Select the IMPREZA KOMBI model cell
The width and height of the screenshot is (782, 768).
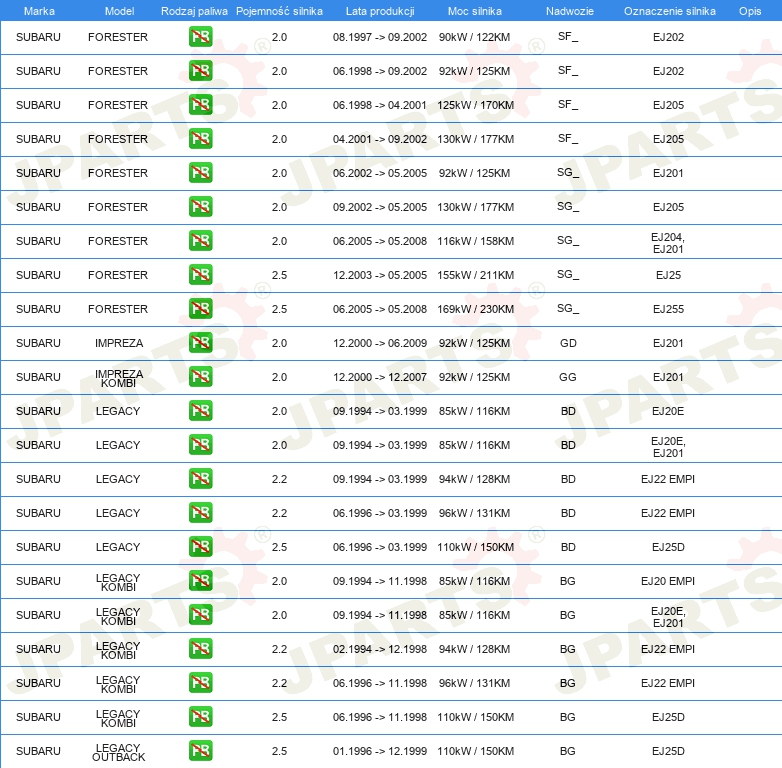coord(119,379)
